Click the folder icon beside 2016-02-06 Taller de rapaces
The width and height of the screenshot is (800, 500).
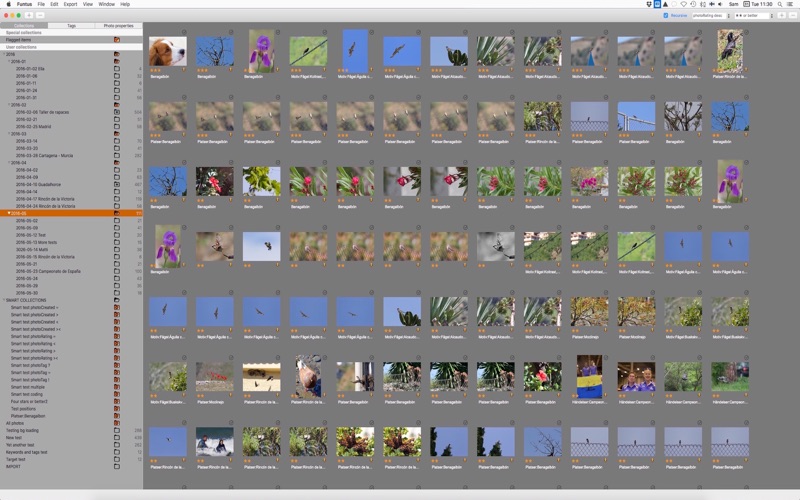[x=117, y=112]
